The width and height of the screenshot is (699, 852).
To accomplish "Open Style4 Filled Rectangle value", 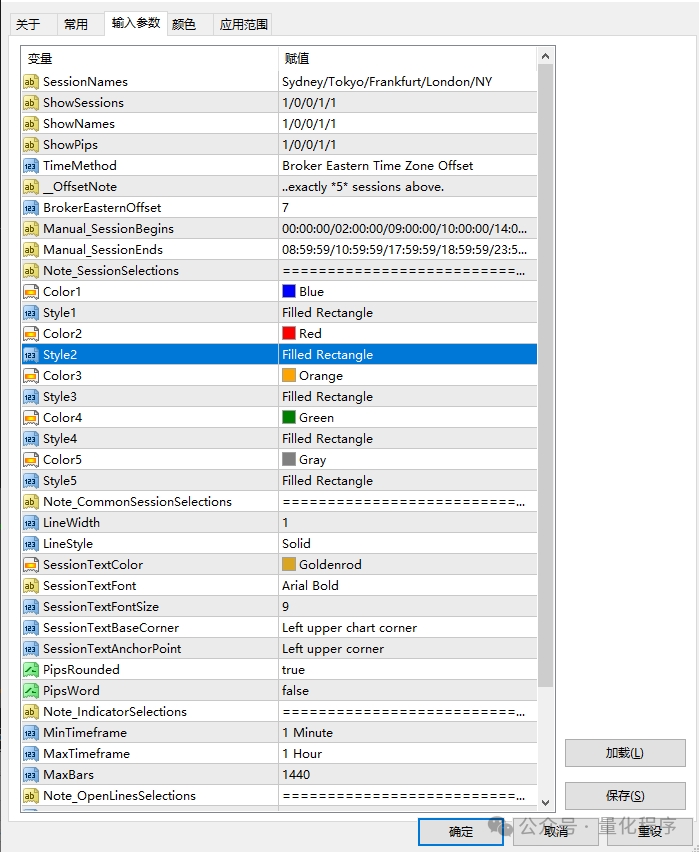I will [408, 438].
